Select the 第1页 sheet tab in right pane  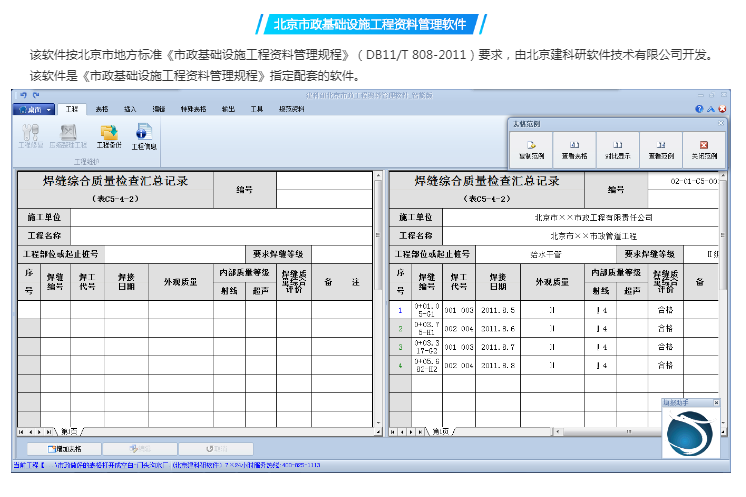441,431
